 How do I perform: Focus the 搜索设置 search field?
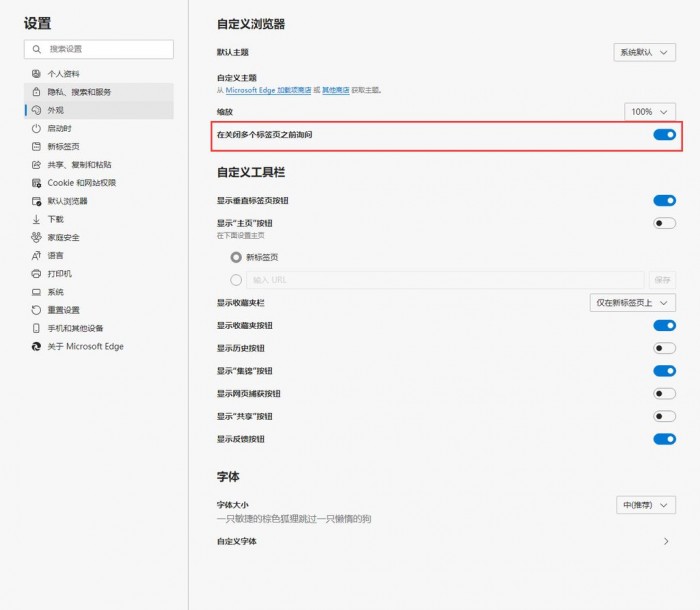coord(99,49)
